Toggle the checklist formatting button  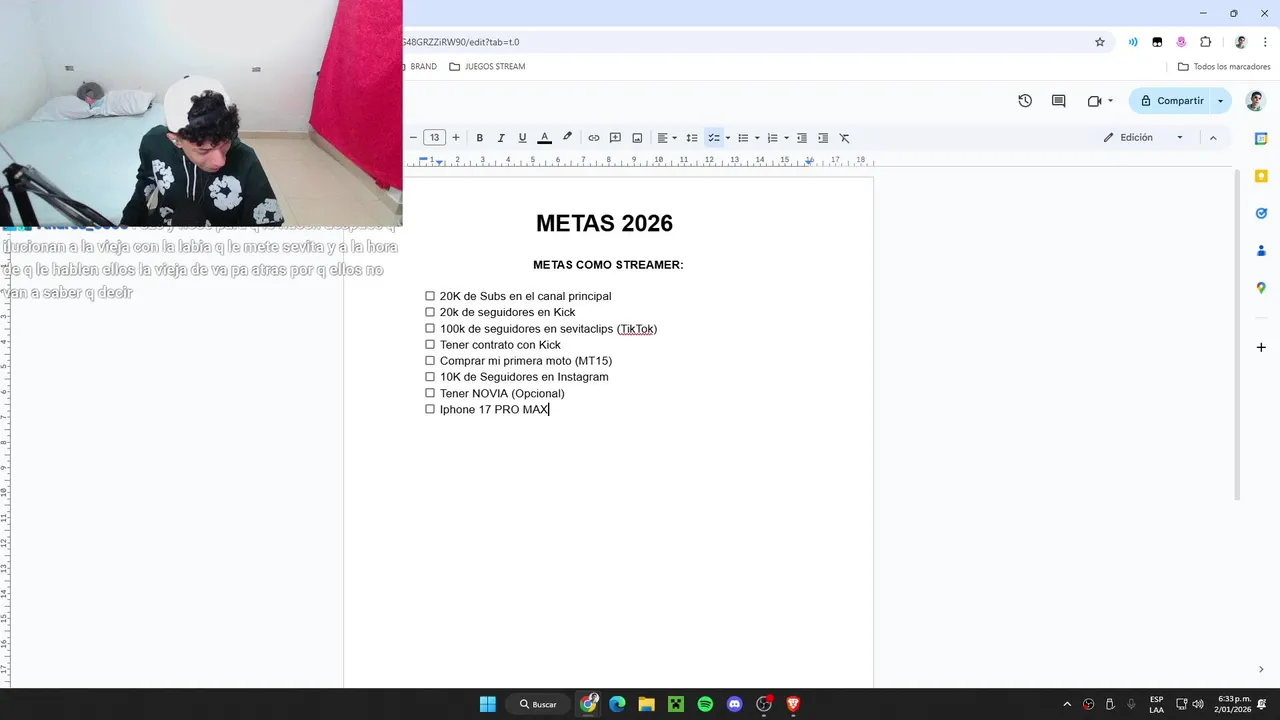point(714,138)
